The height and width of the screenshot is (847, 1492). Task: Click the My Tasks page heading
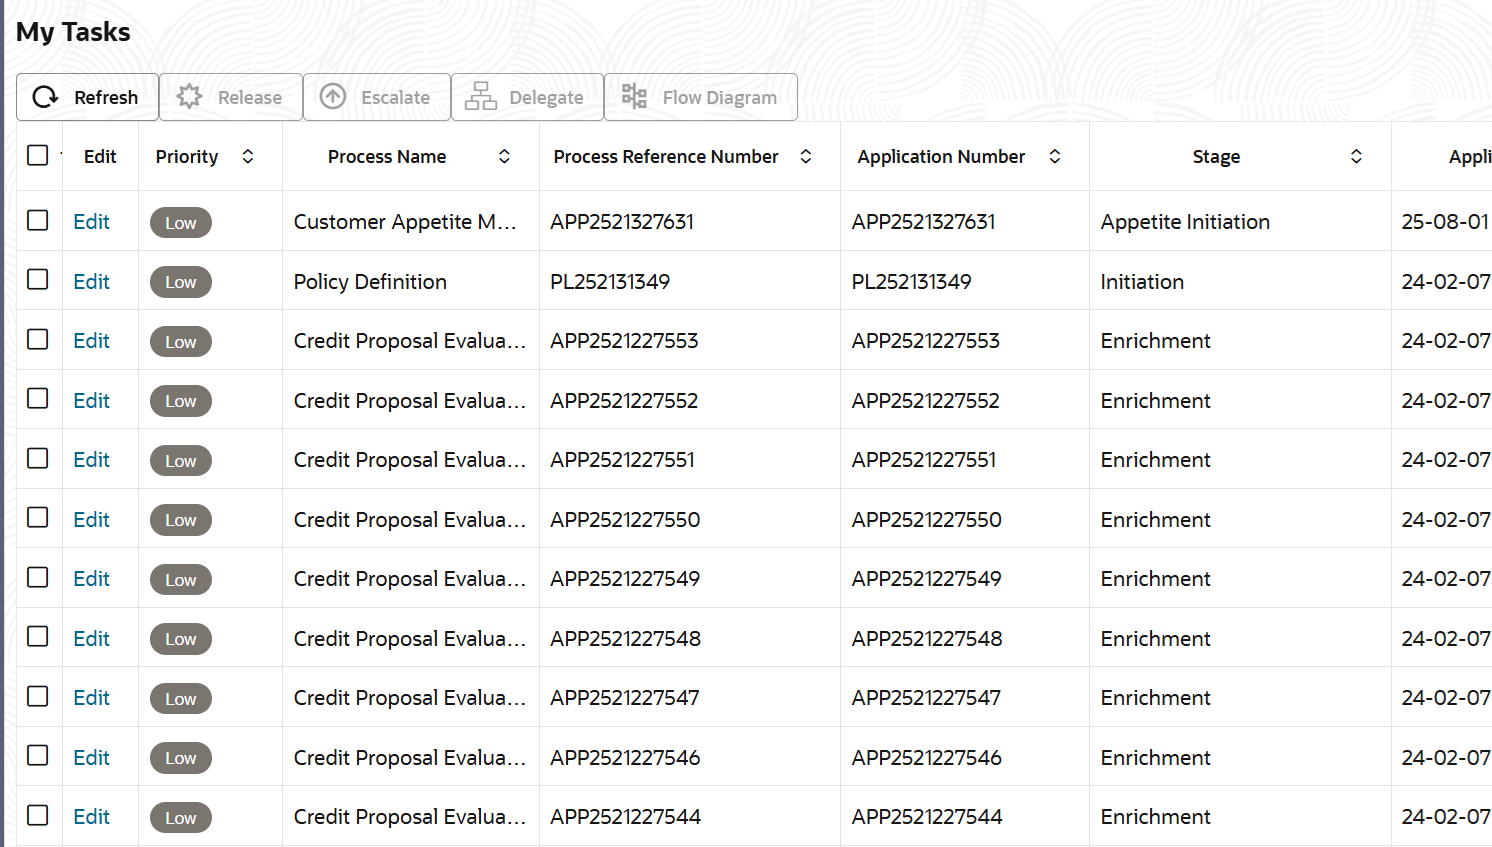point(73,32)
